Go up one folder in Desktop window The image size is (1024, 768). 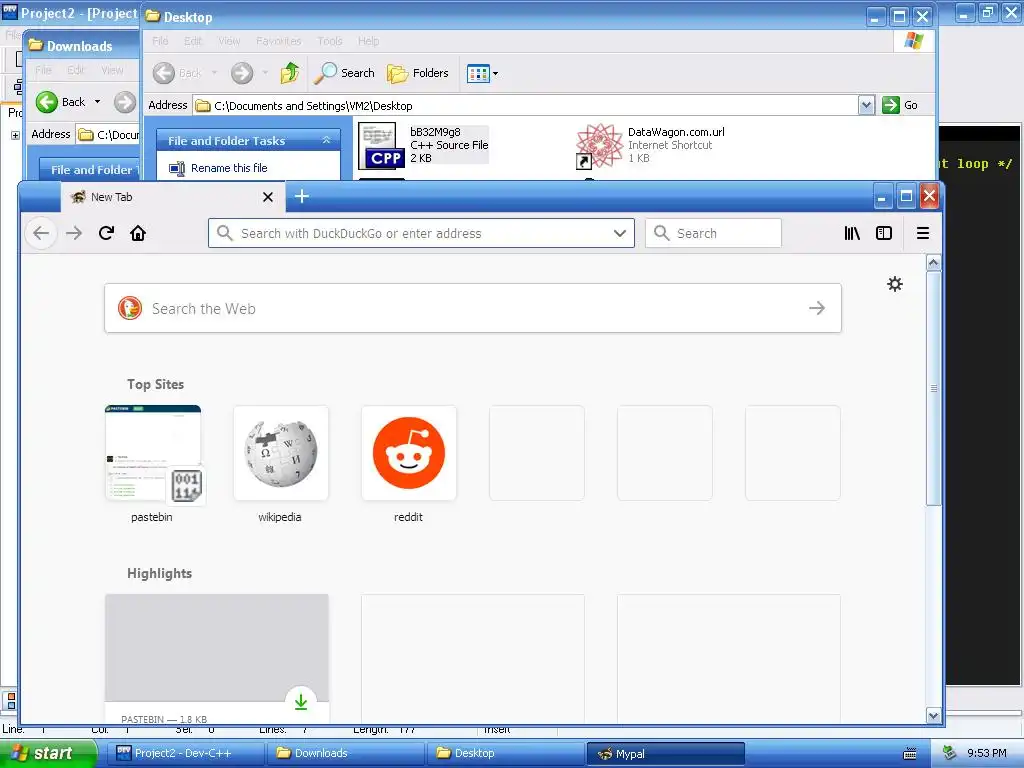(289, 73)
